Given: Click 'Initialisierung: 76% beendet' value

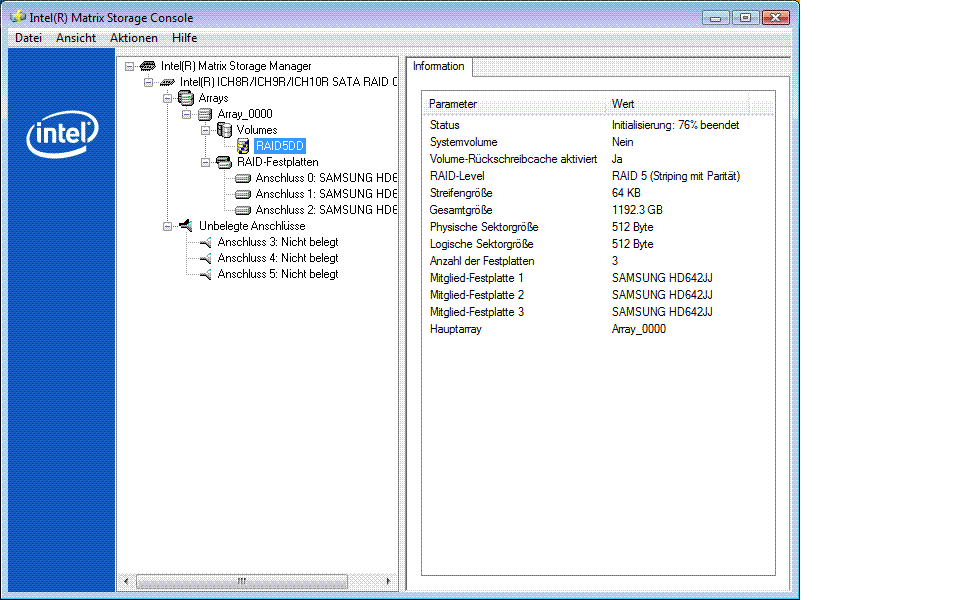Looking at the screenshot, I should point(675,125).
